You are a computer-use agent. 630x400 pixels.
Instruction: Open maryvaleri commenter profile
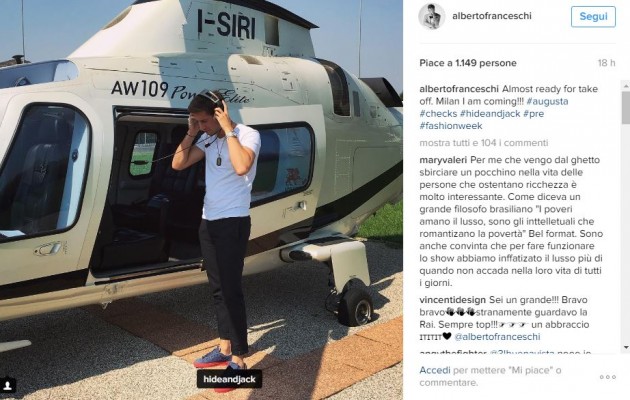tap(443, 160)
